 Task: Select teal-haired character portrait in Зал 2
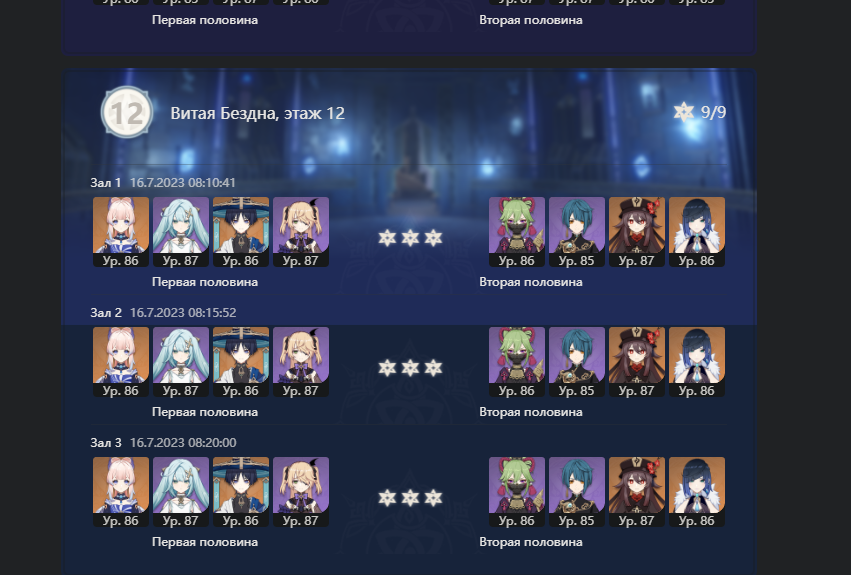tap(577, 362)
